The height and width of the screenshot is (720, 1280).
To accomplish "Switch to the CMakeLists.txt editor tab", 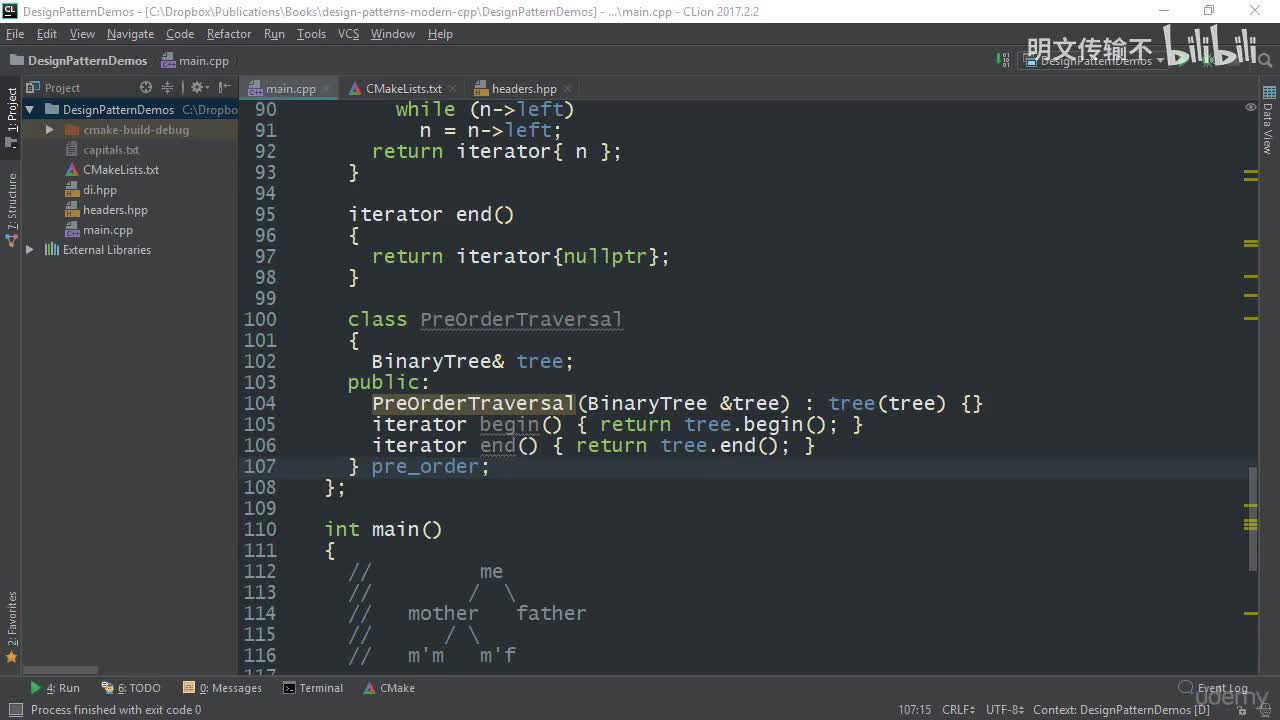I will click(x=402, y=89).
